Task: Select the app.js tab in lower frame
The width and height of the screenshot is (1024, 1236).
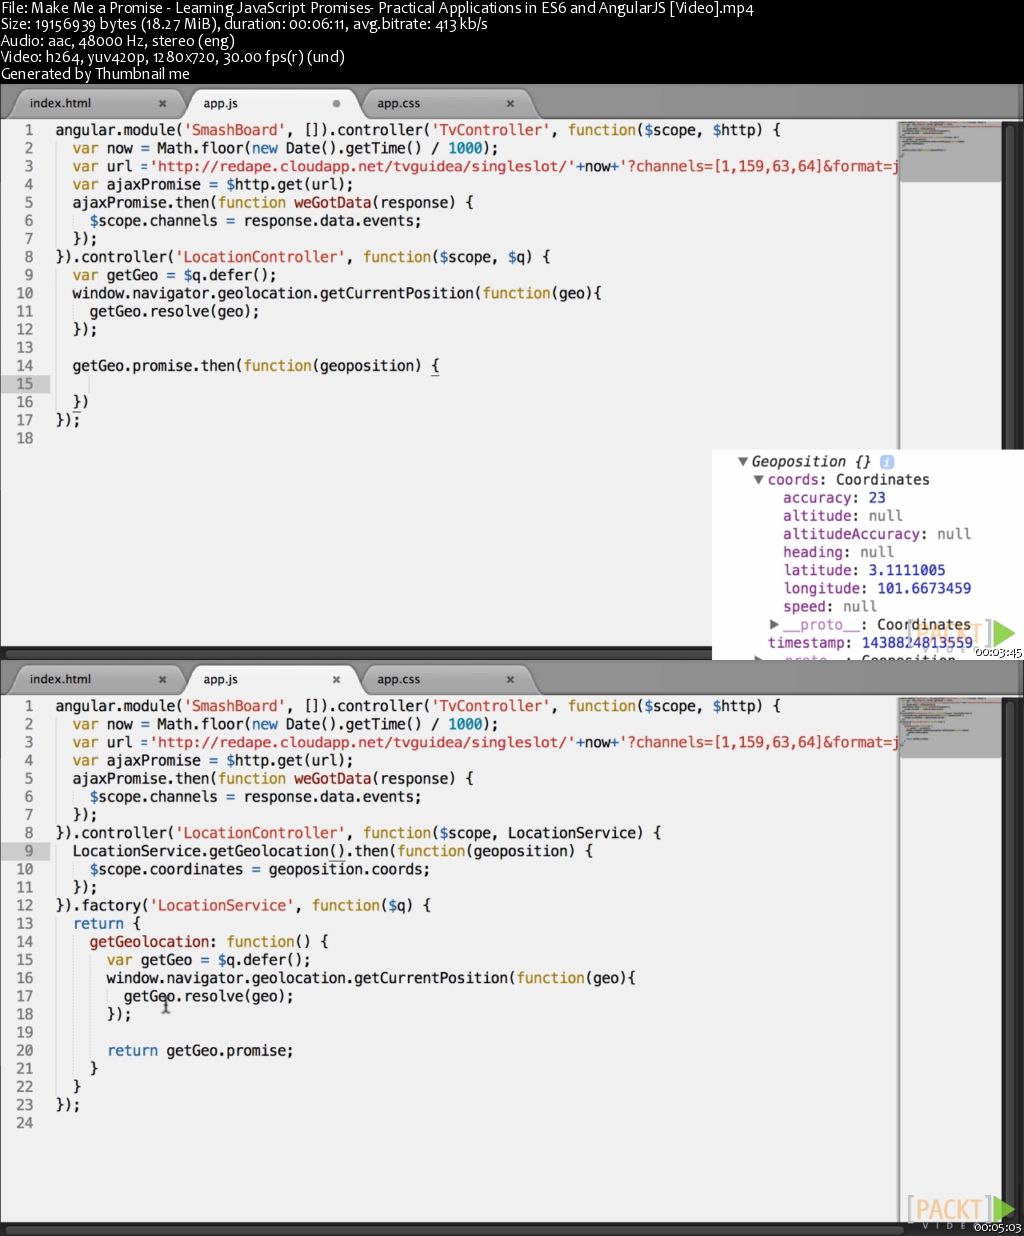Action: tap(220, 679)
